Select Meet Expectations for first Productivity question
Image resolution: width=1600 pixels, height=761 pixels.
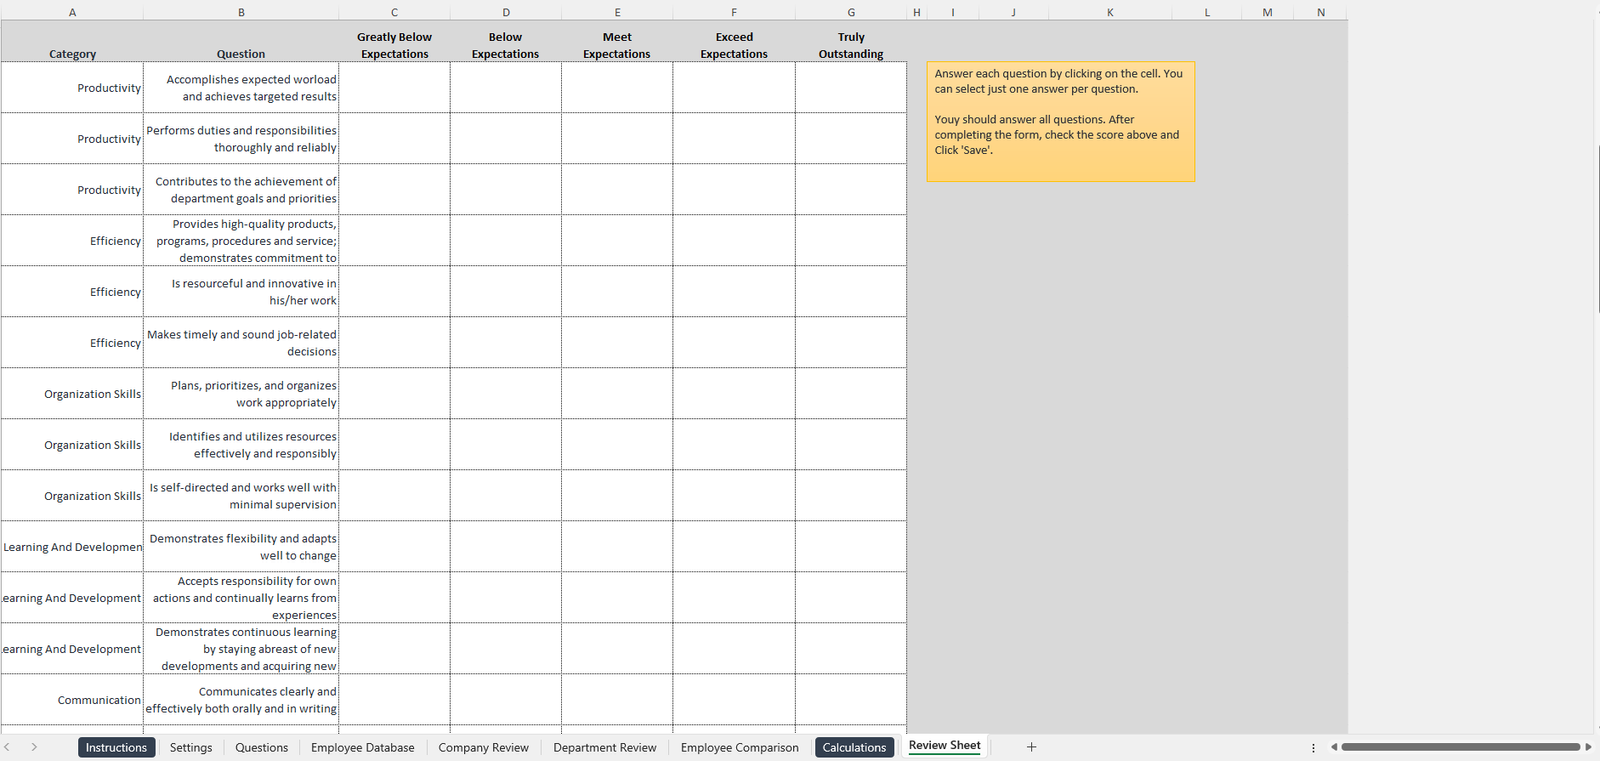[617, 88]
